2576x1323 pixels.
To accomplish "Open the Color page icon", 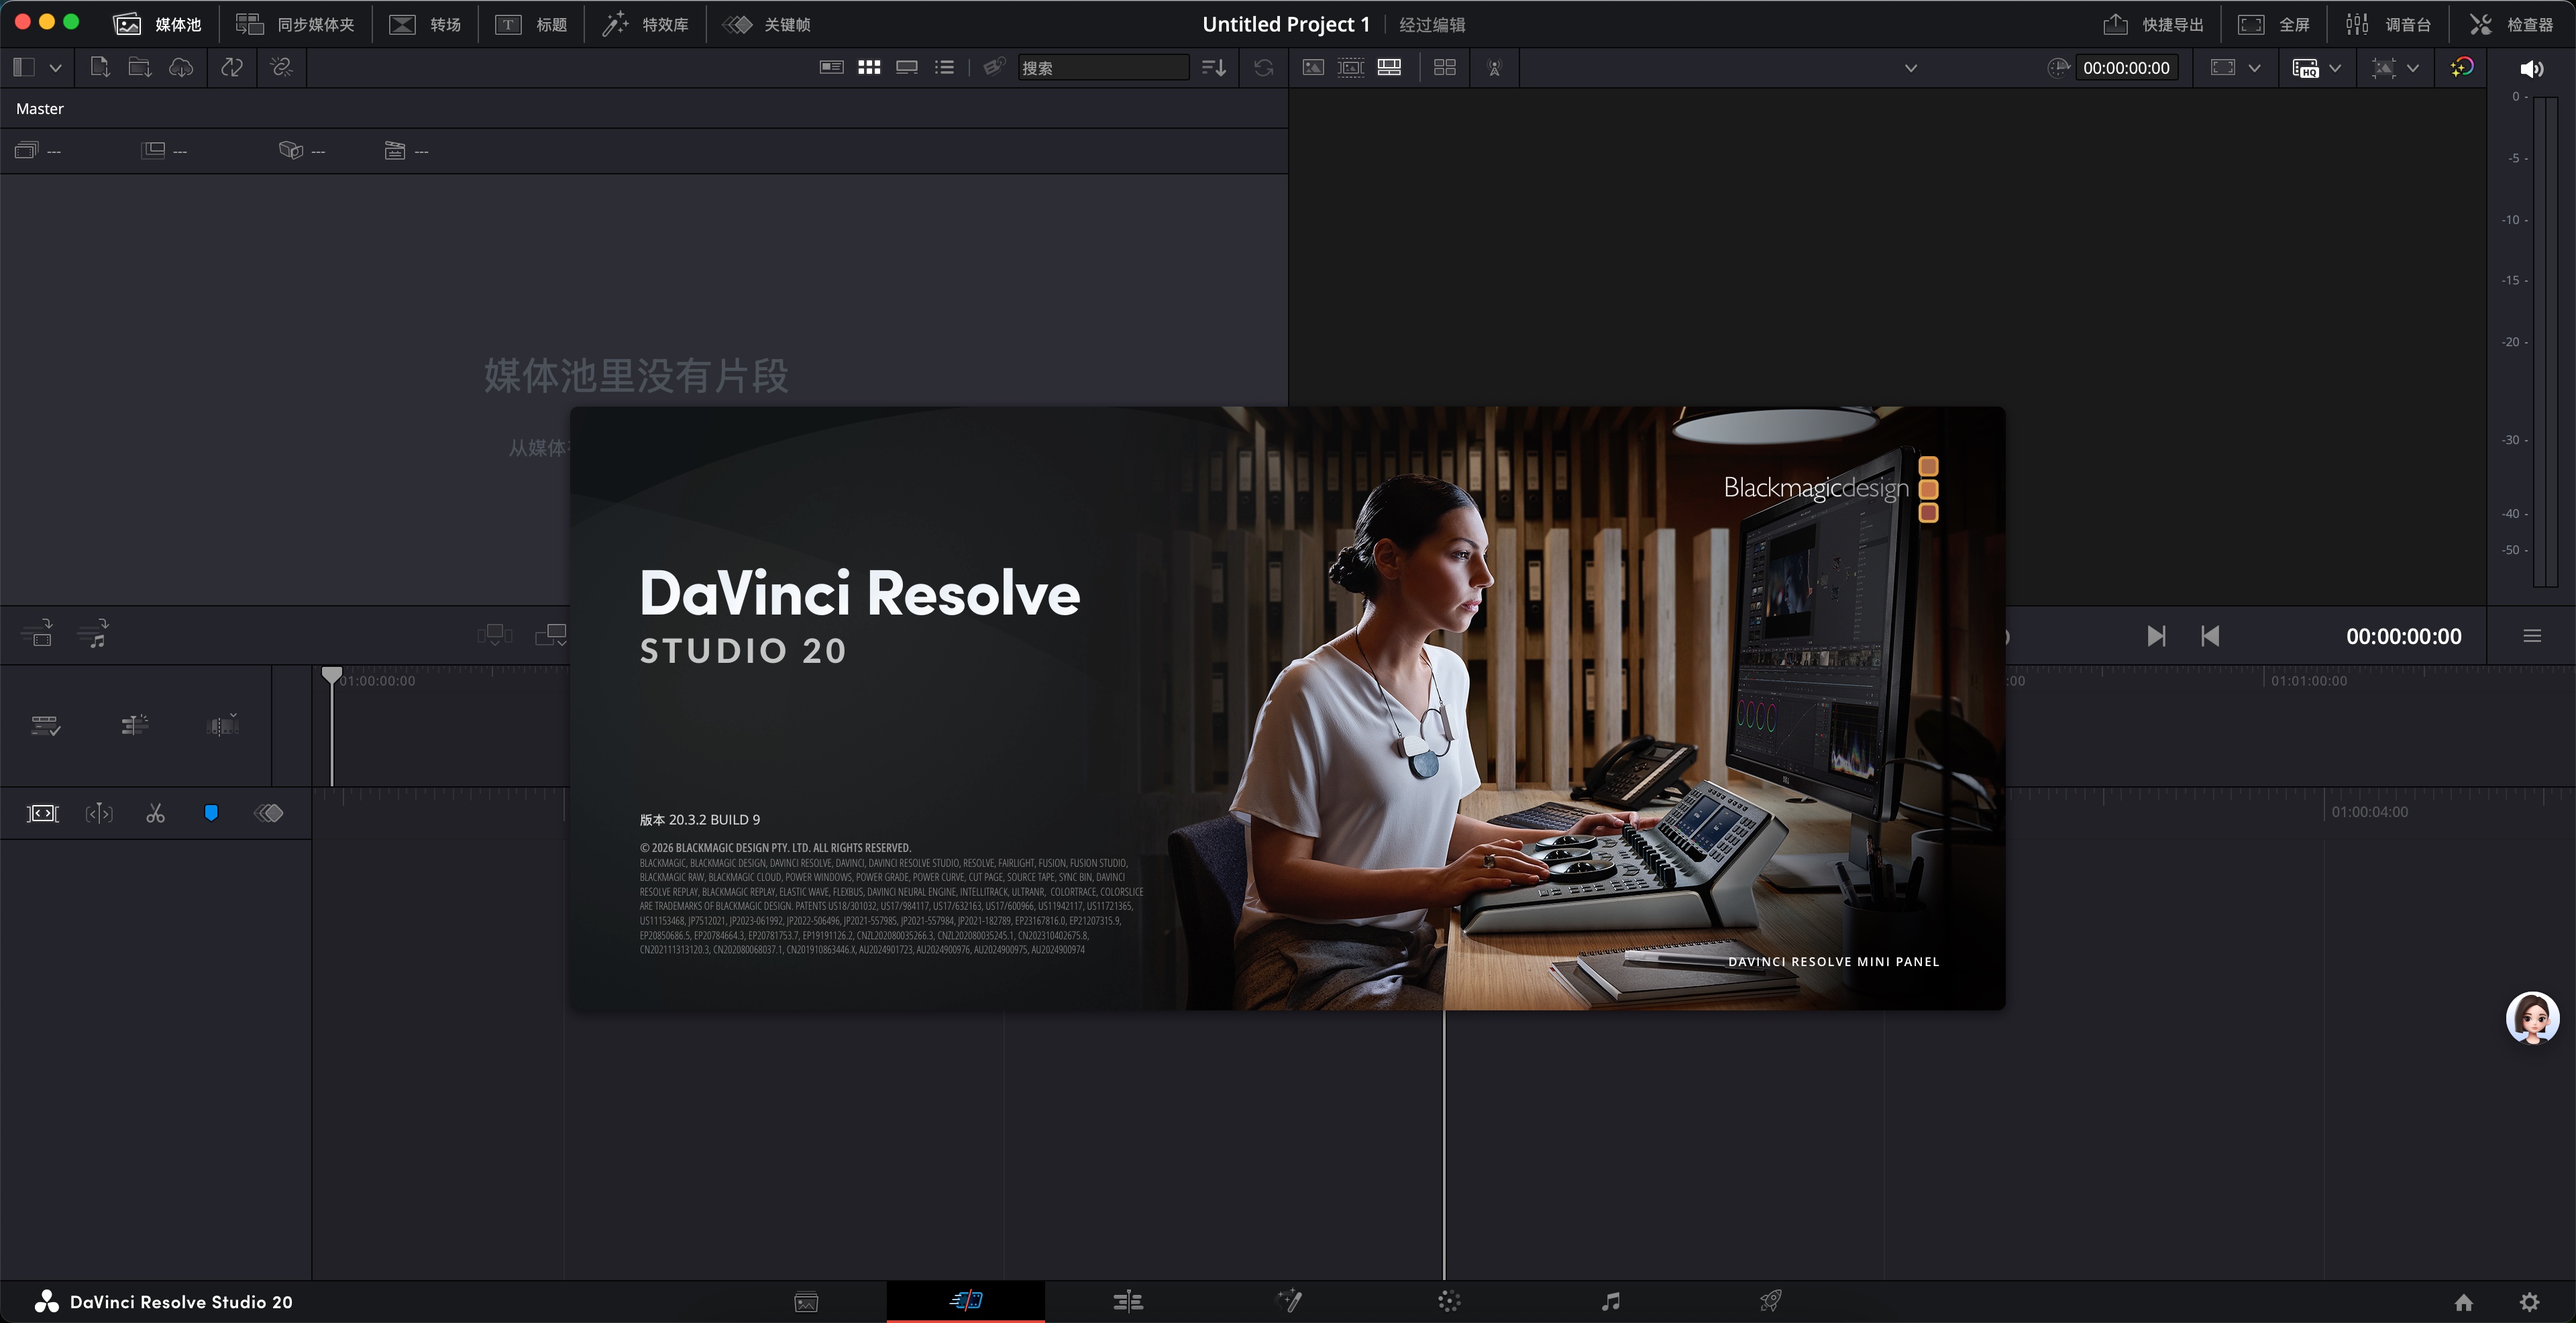I will tap(1449, 1301).
